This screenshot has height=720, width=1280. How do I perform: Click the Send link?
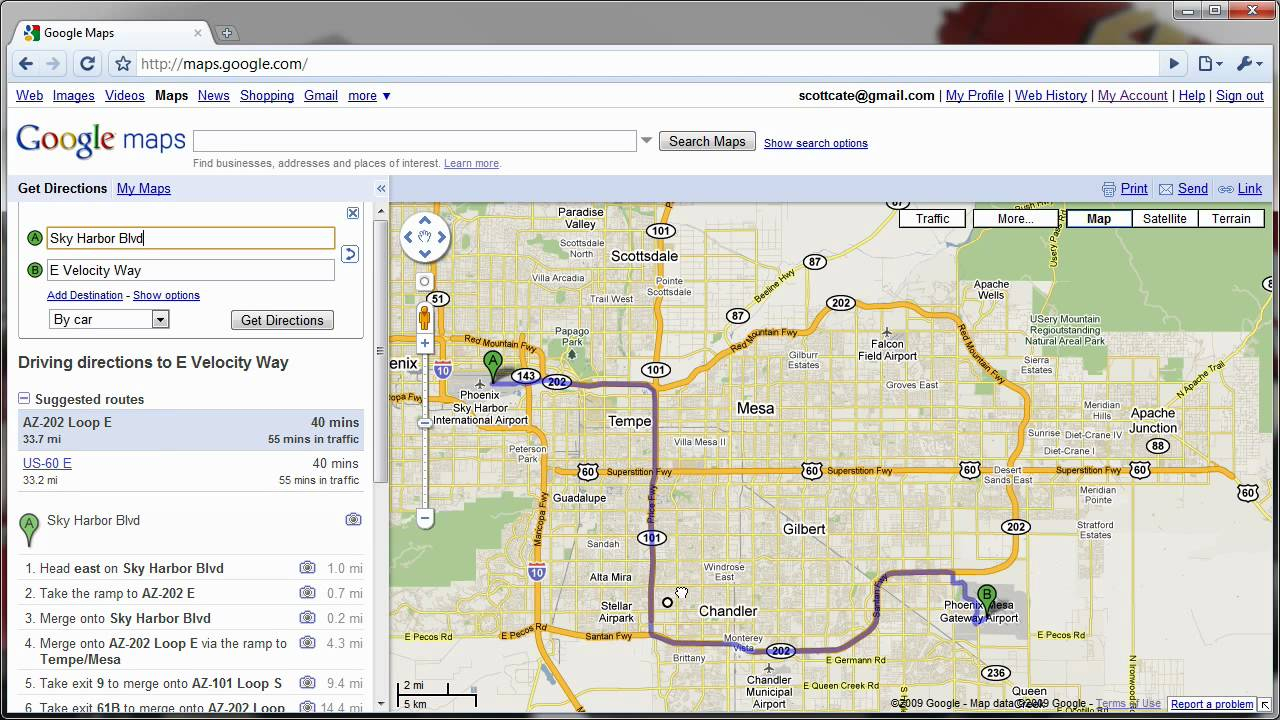(x=1193, y=188)
